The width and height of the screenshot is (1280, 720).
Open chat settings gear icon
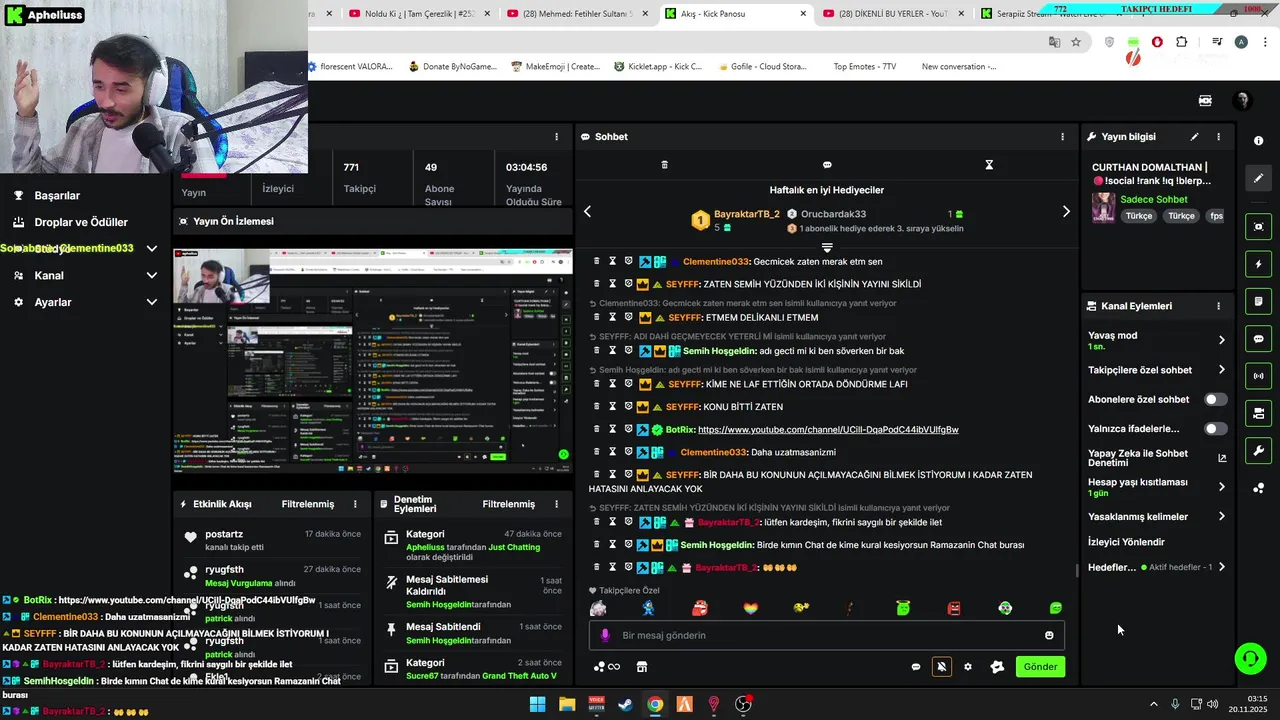(968, 667)
